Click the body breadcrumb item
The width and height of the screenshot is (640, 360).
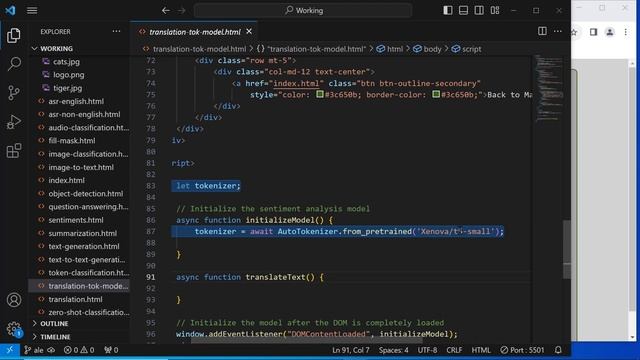(427, 49)
